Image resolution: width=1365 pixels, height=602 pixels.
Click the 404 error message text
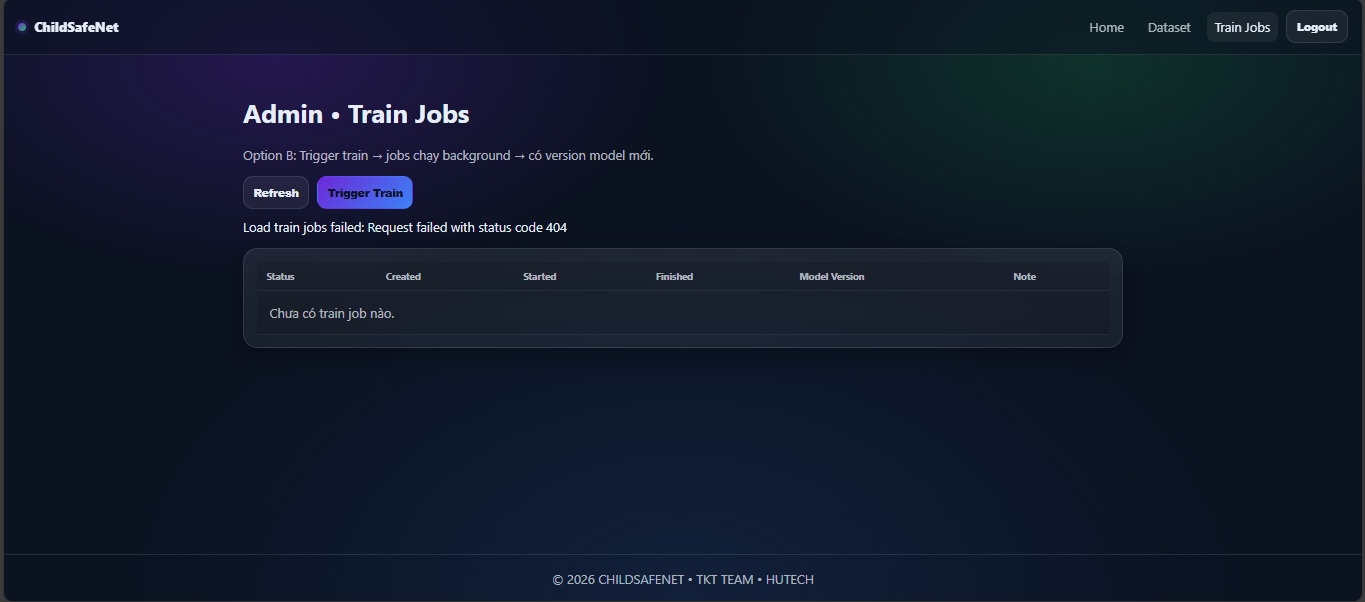click(405, 227)
